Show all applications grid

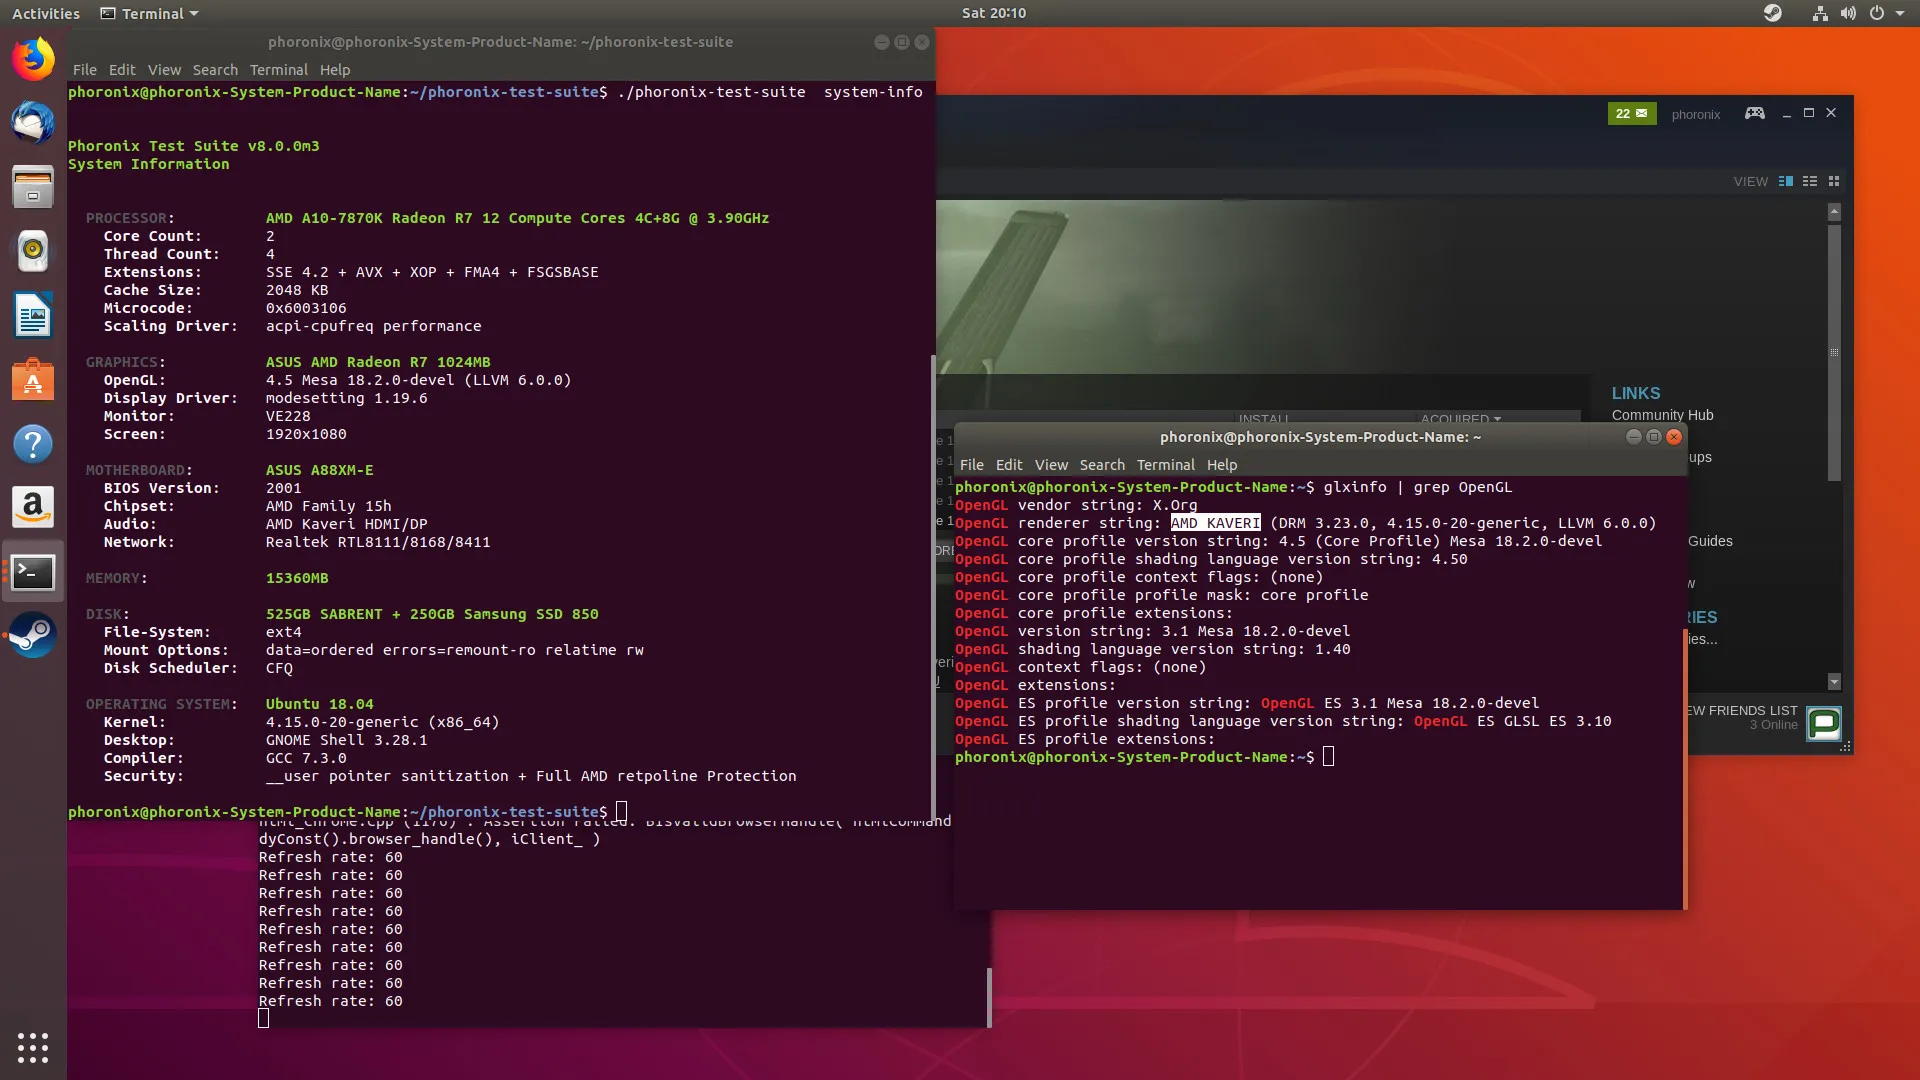33,1047
